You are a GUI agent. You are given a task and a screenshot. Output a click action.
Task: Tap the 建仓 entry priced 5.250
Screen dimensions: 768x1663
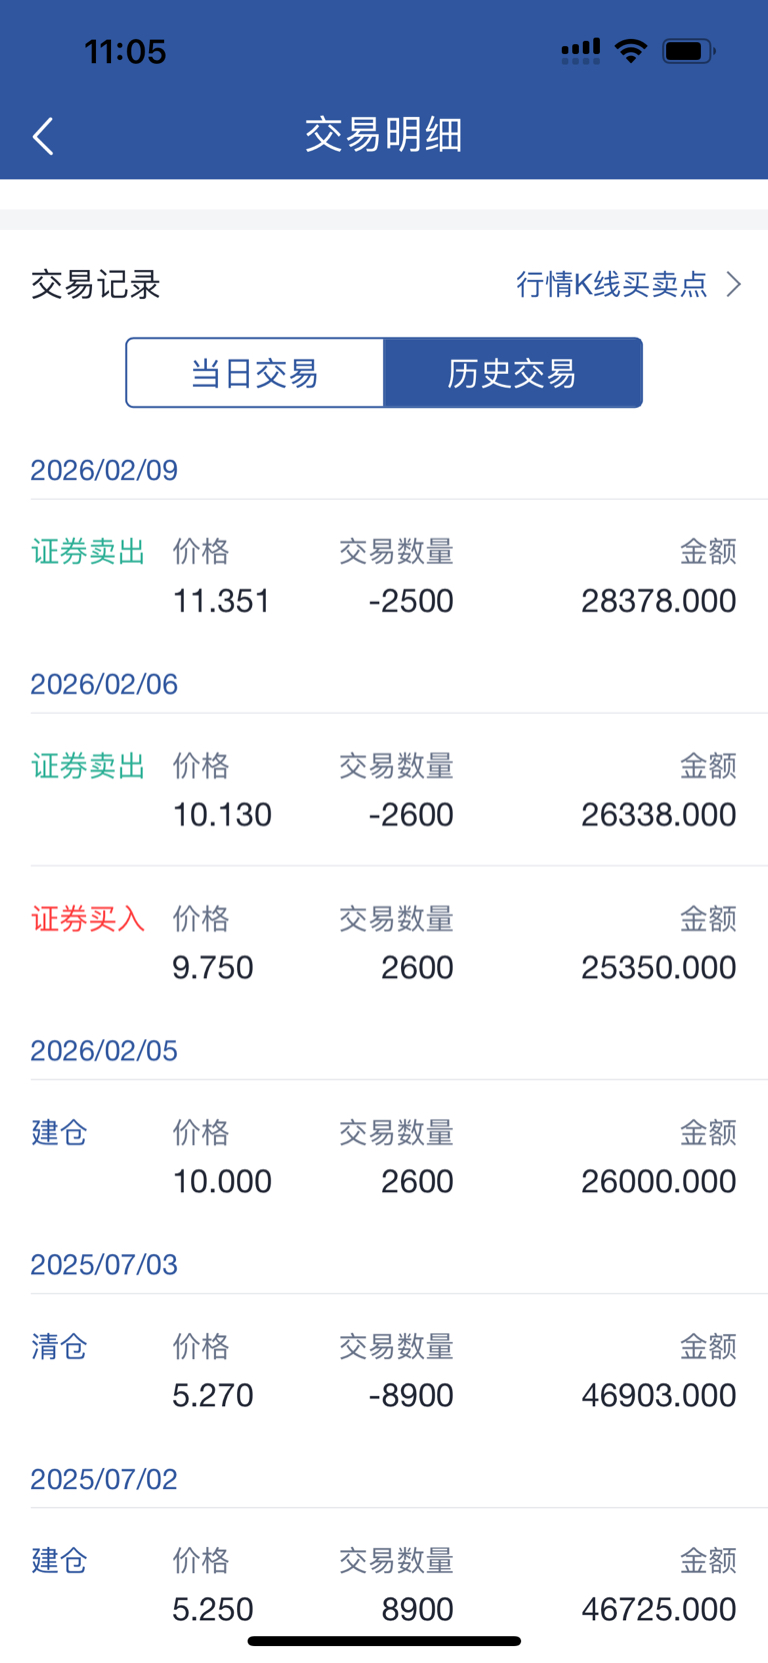59,1561
